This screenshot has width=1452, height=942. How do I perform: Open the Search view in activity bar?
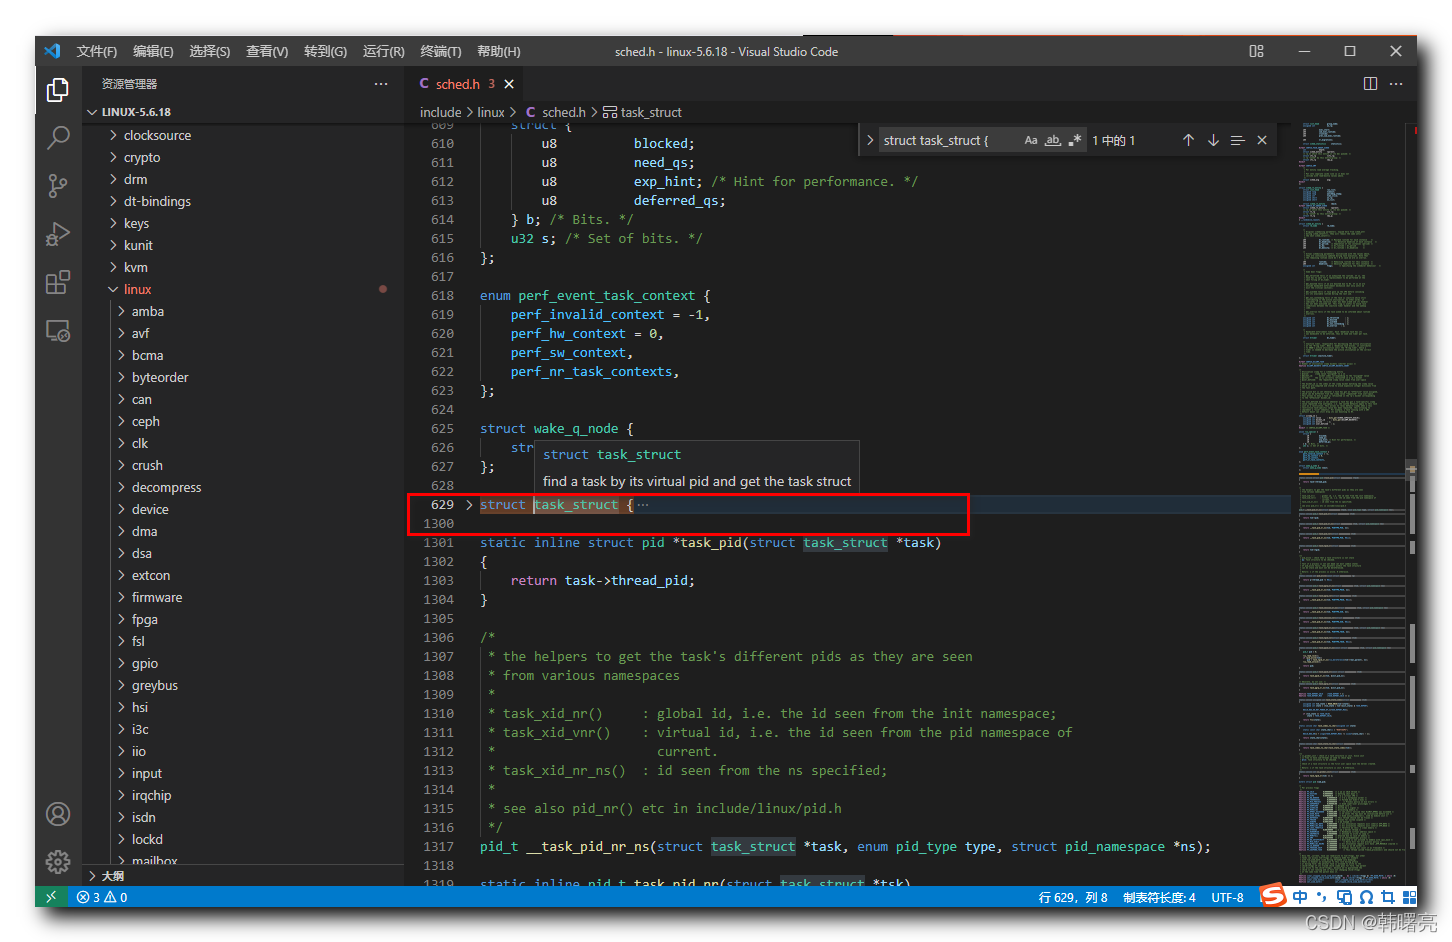tap(58, 138)
